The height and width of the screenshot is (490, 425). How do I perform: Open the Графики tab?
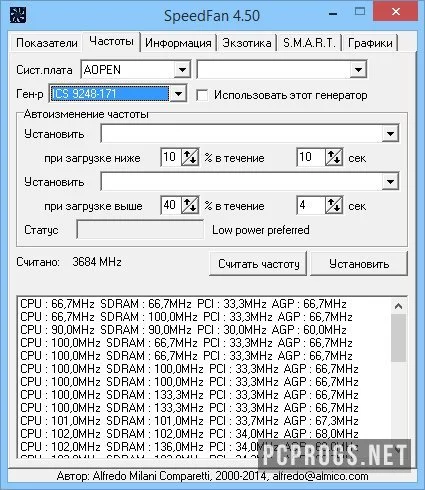370,43
